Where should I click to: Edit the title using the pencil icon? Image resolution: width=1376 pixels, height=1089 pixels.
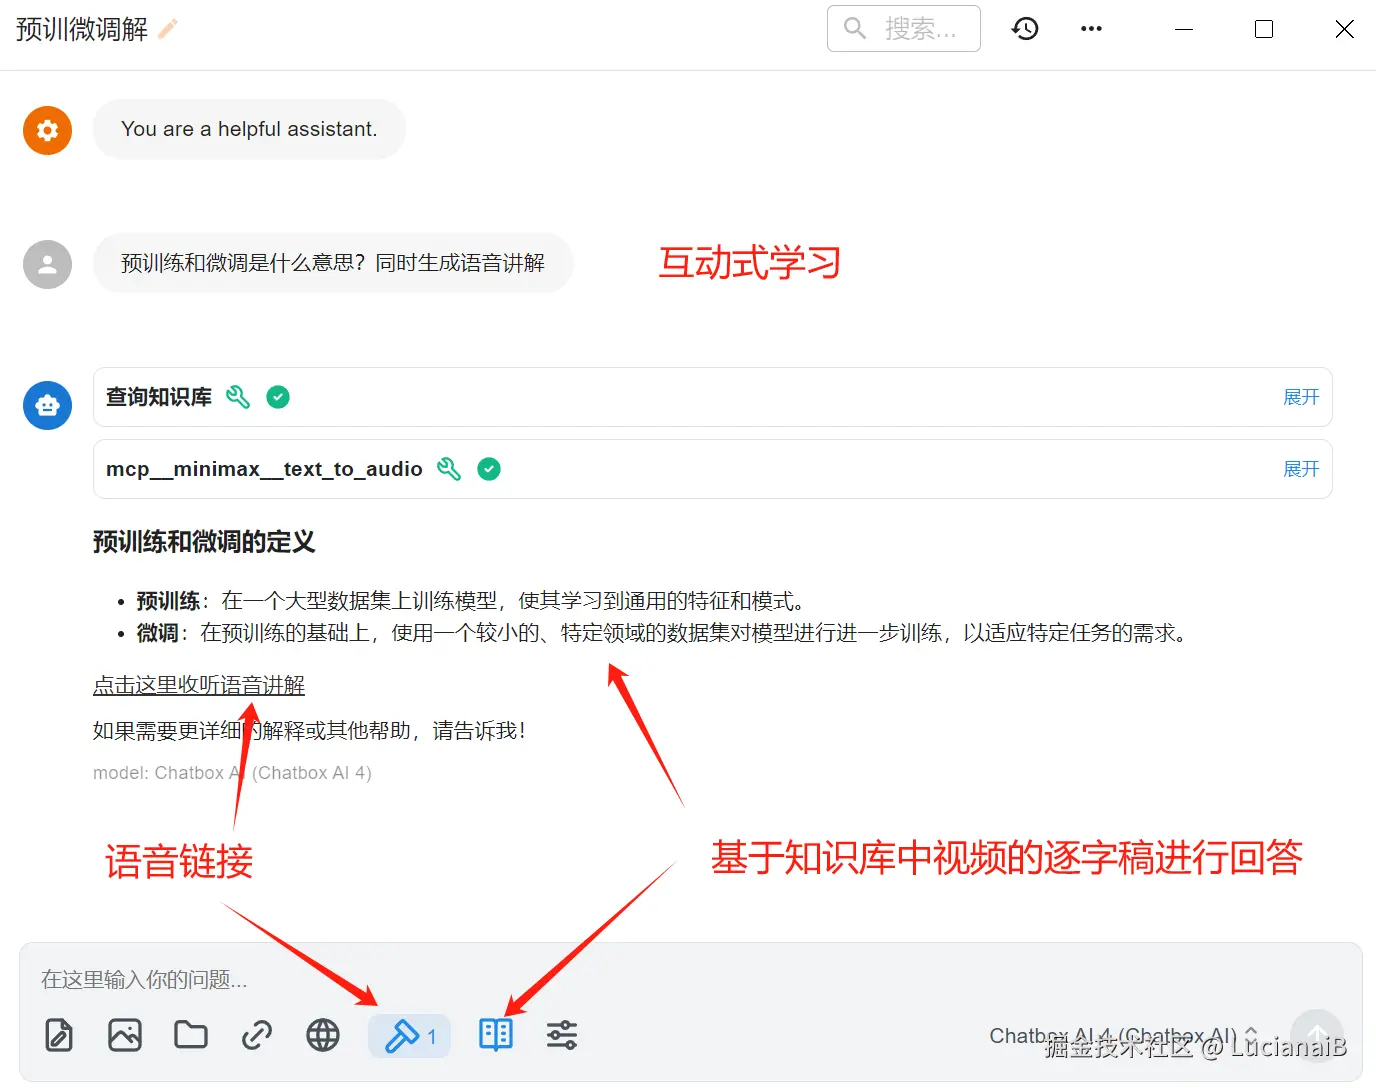click(x=166, y=28)
